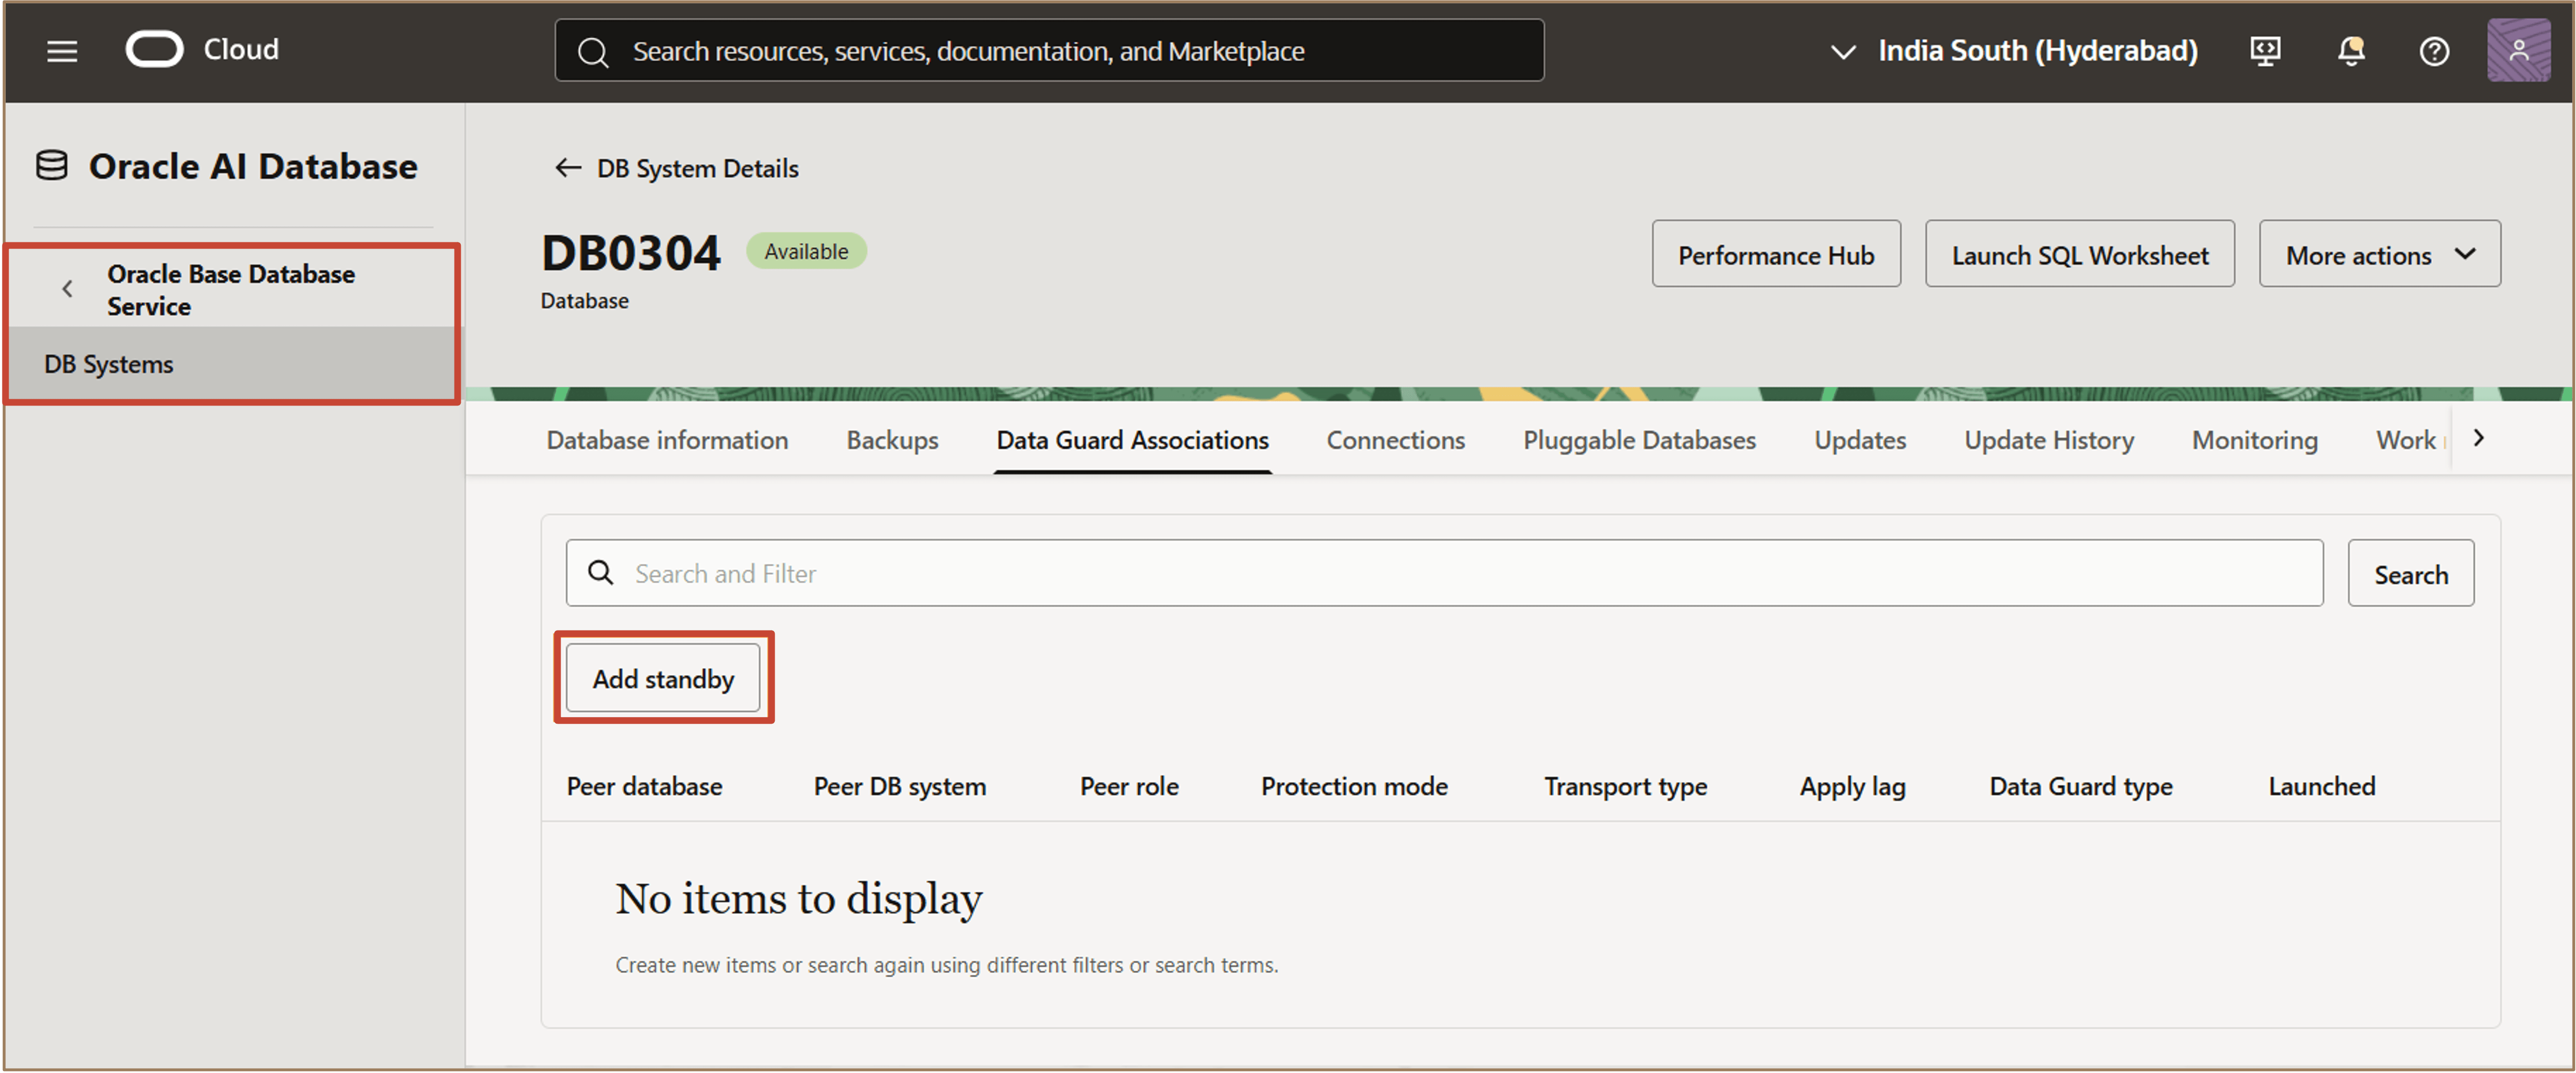This screenshot has width=2576, height=1073.
Task: Collapse Oracle Base Database Service chevron
Action: [67, 289]
